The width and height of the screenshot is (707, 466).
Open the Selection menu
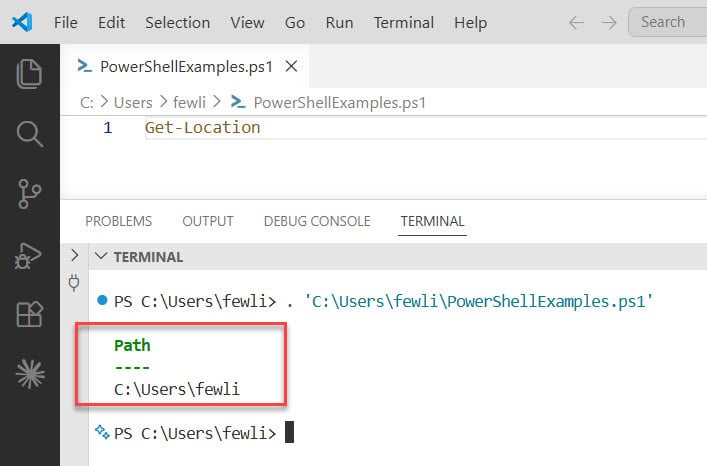pos(178,22)
